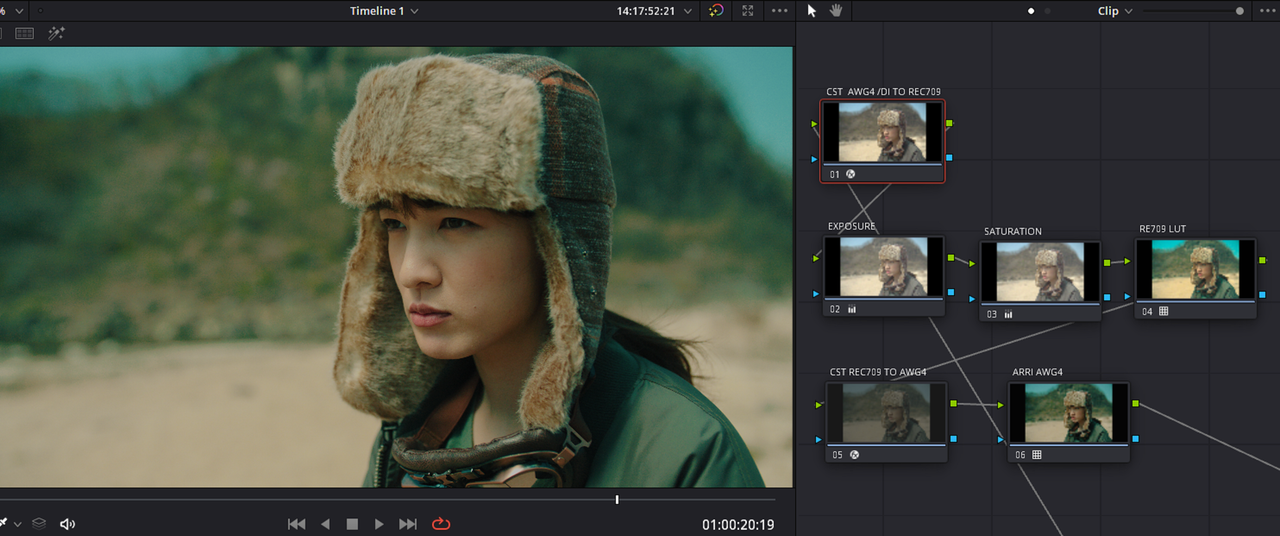Image resolution: width=1280 pixels, height=536 pixels.
Task: Click the bars icon on node 03
Action: tap(1008, 314)
